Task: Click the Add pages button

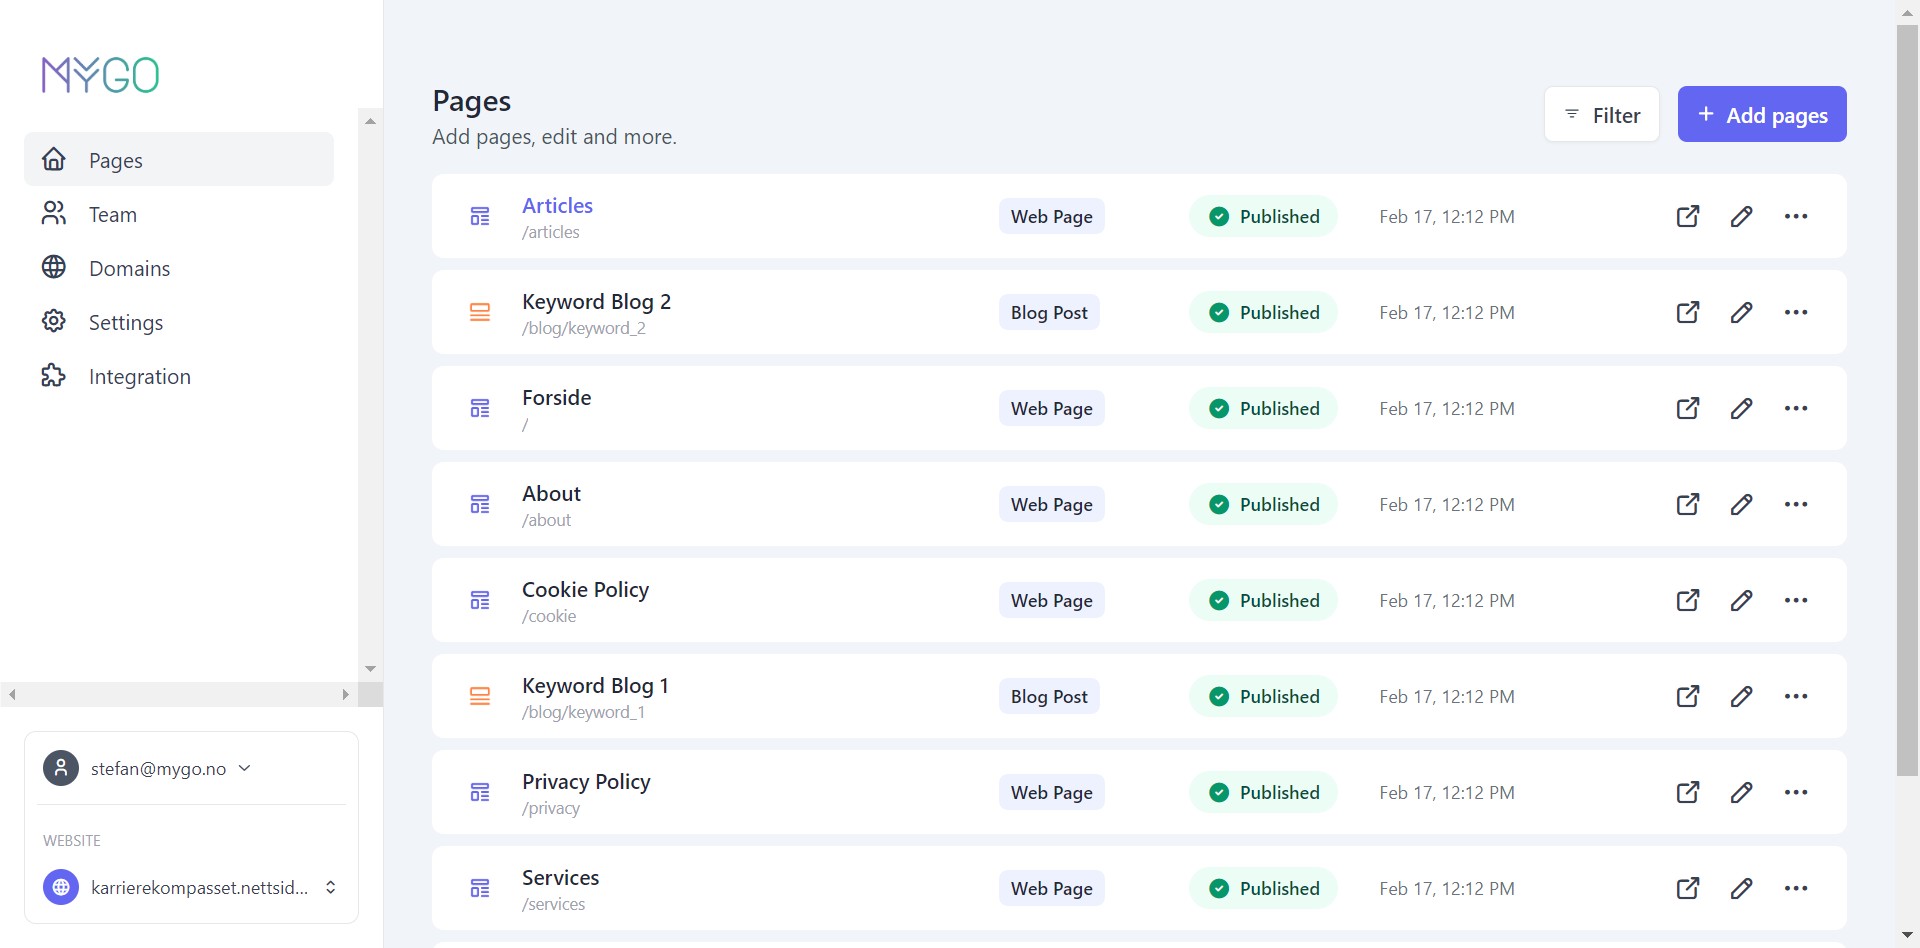Action: tap(1761, 115)
